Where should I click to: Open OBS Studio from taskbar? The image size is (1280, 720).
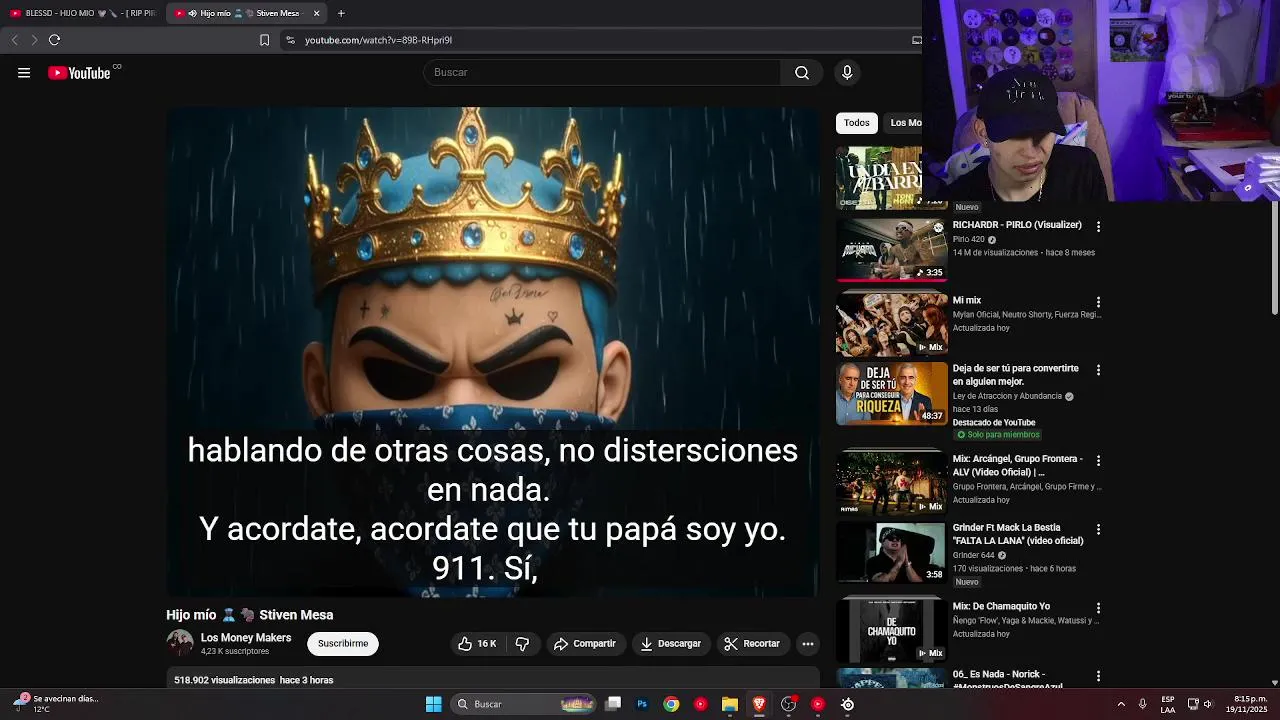[789, 704]
